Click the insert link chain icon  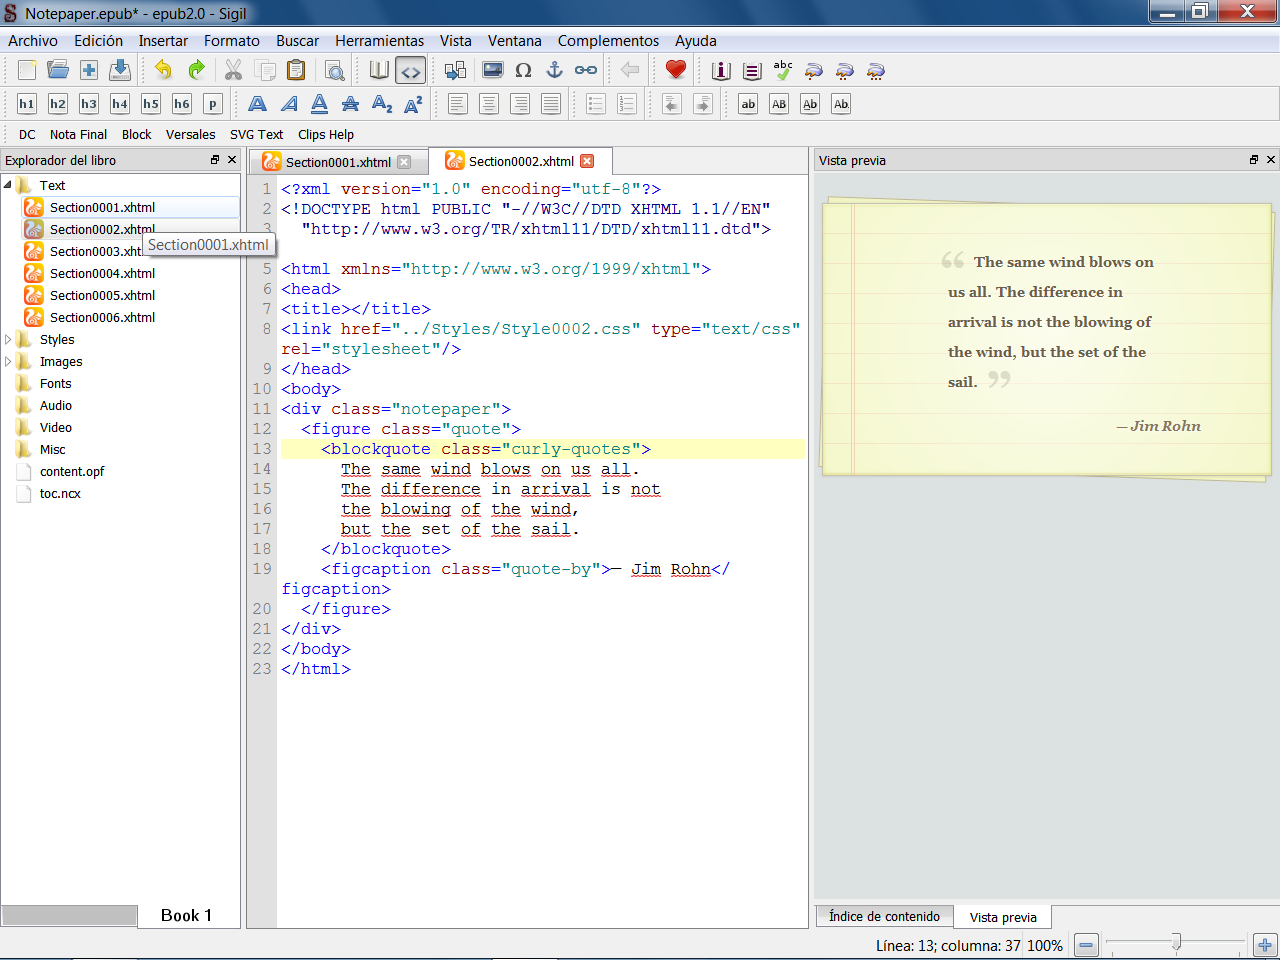point(586,71)
